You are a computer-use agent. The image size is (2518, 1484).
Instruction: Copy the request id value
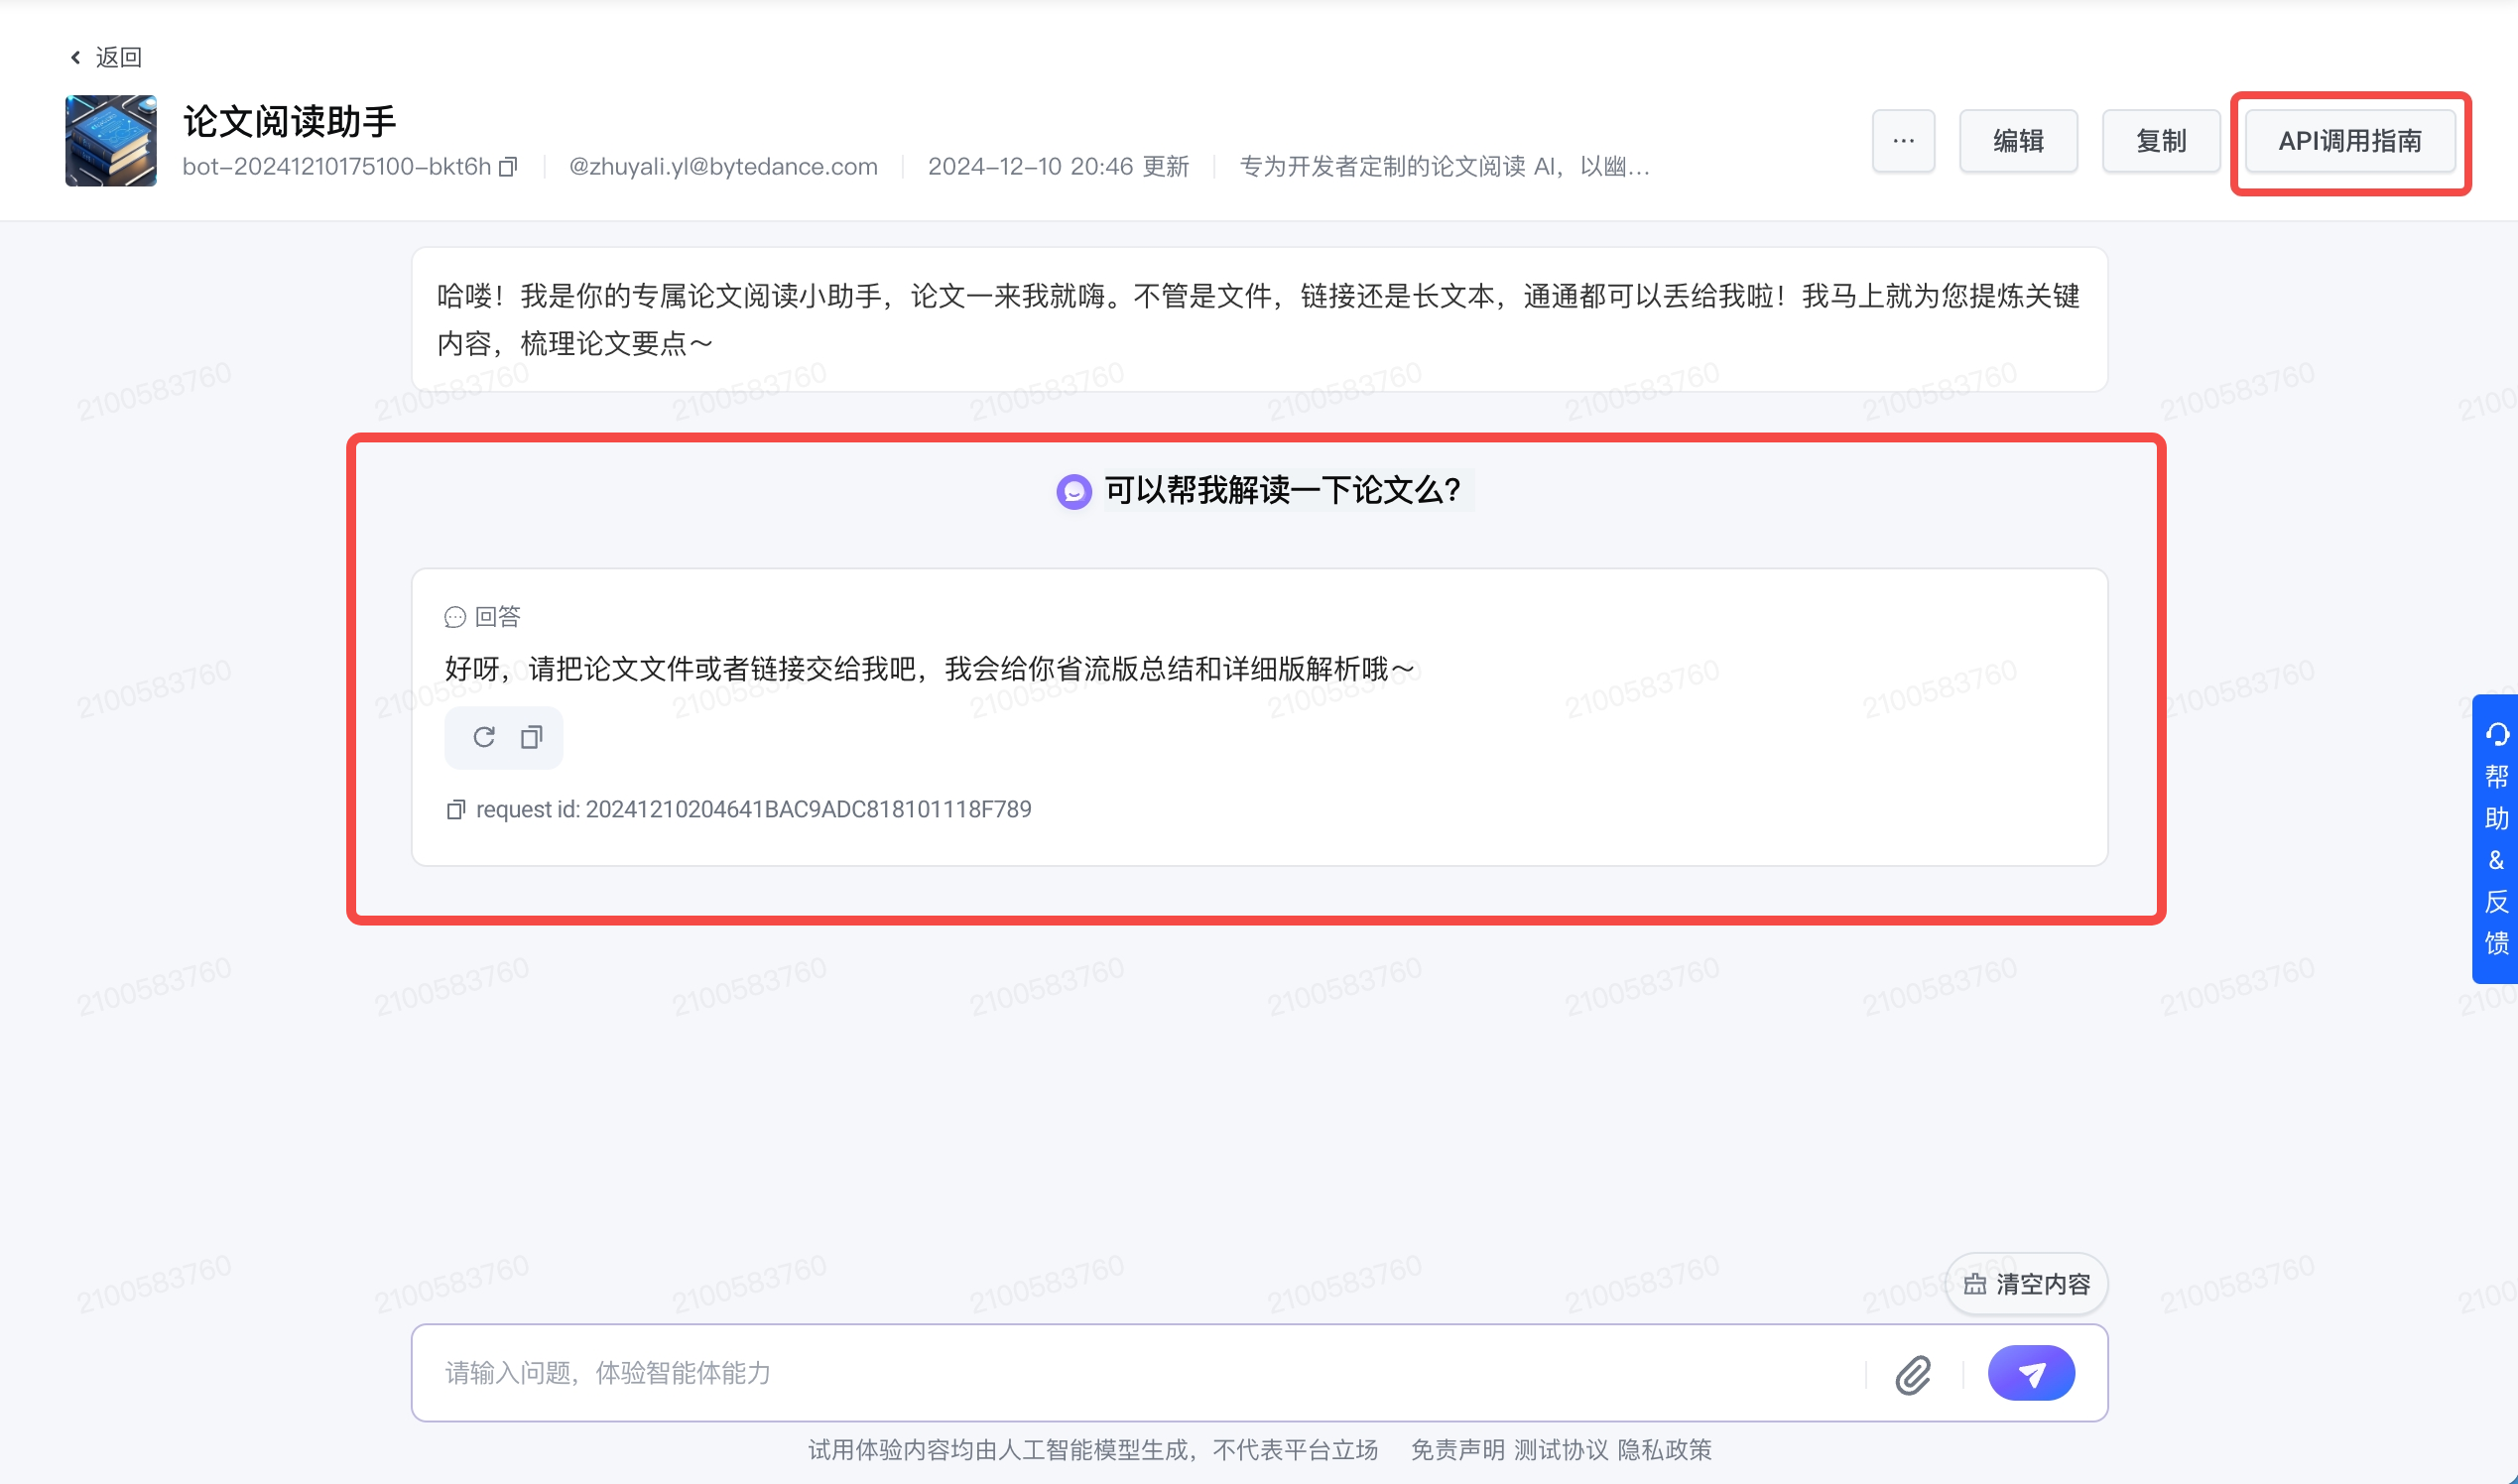[455, 809]
